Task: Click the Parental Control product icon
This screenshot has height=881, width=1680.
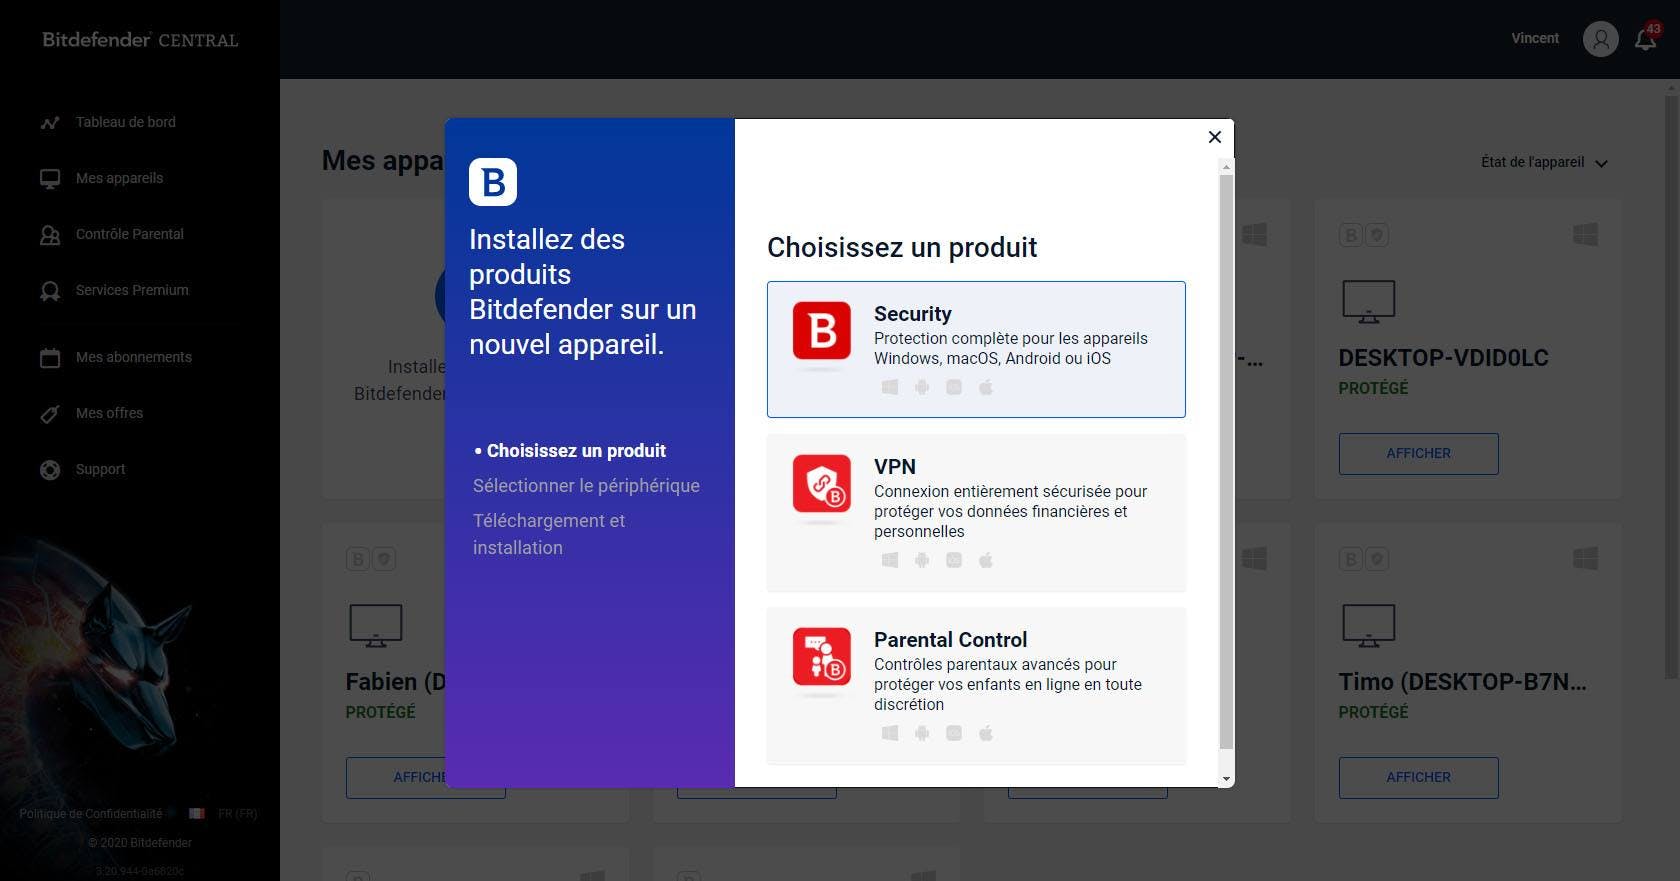Action: (822, 656)
